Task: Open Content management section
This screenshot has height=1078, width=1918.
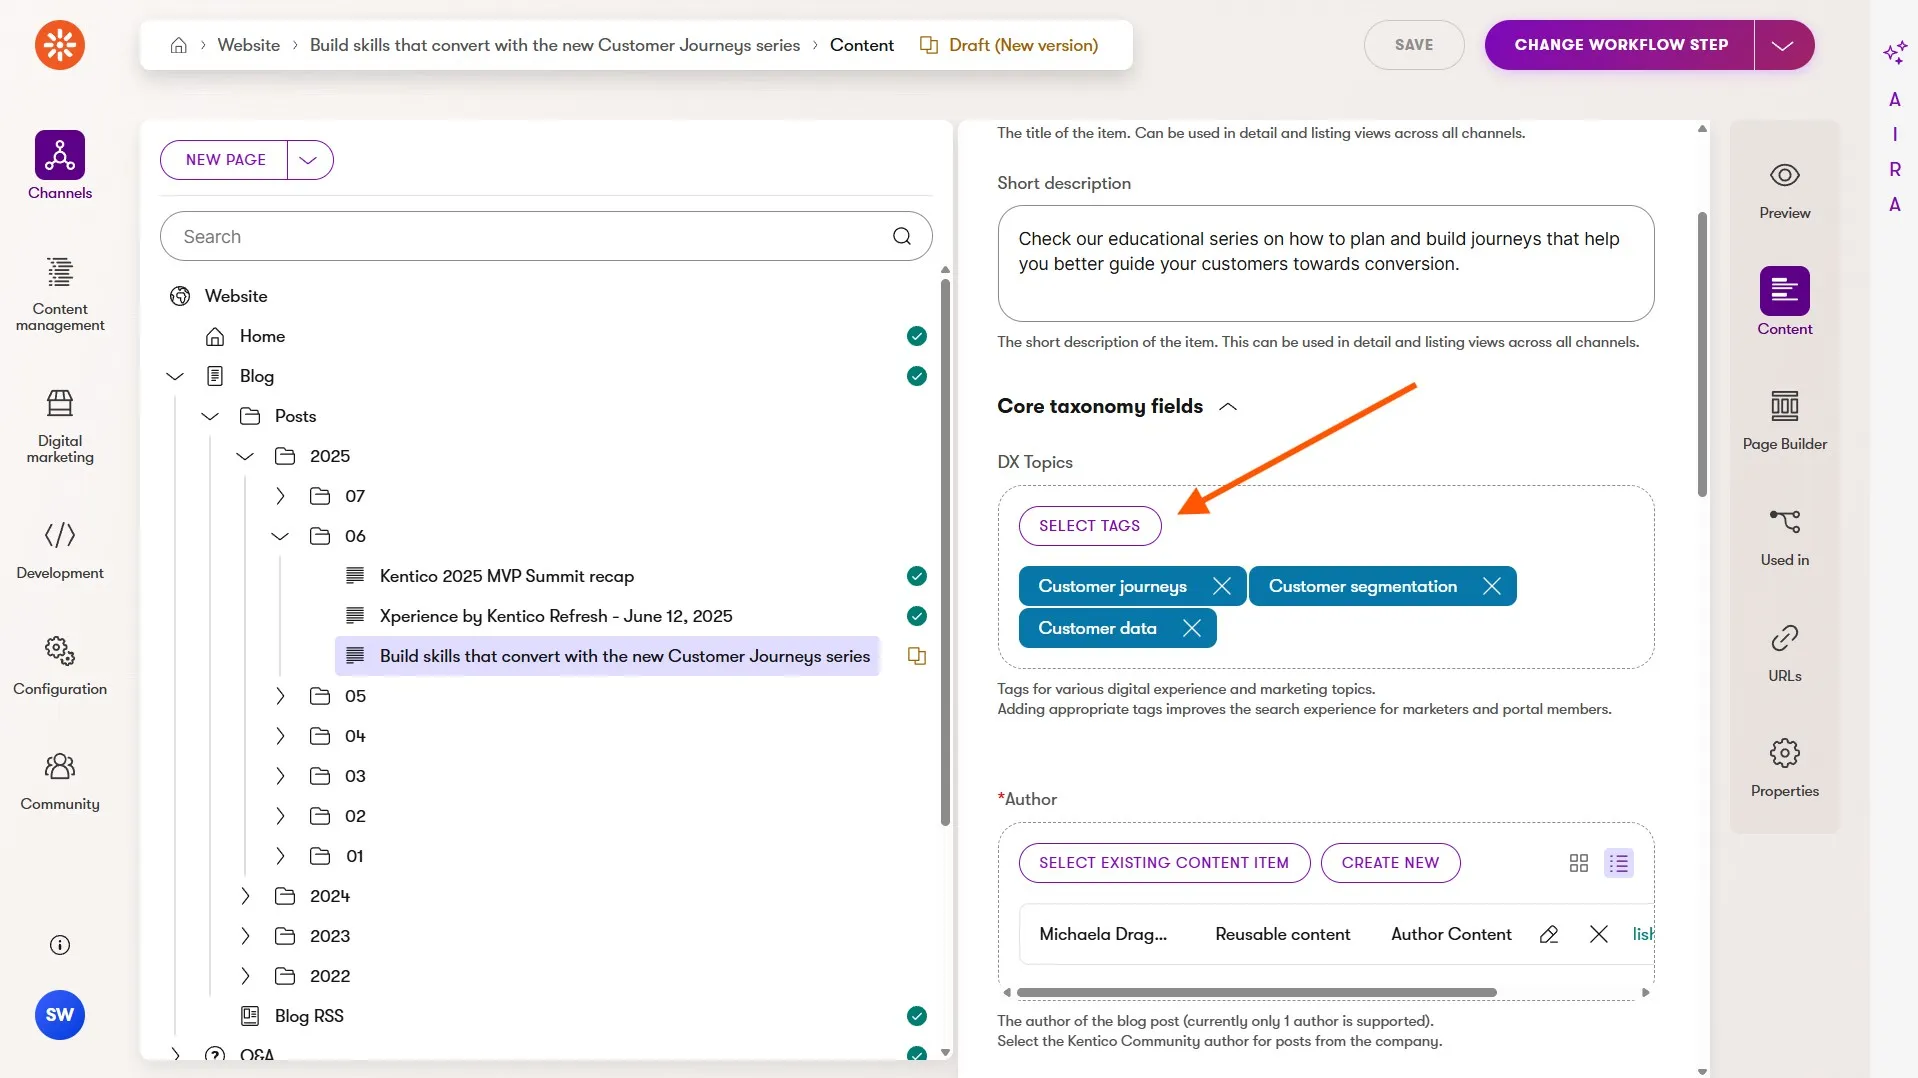Action: pyautogui.click(x=60, y=294)
